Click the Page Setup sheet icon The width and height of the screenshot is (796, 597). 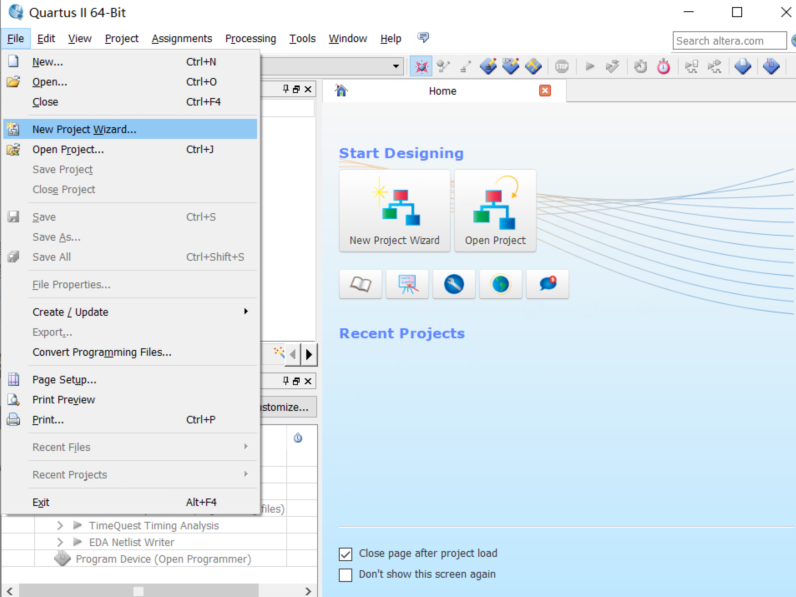pos(13,379)
